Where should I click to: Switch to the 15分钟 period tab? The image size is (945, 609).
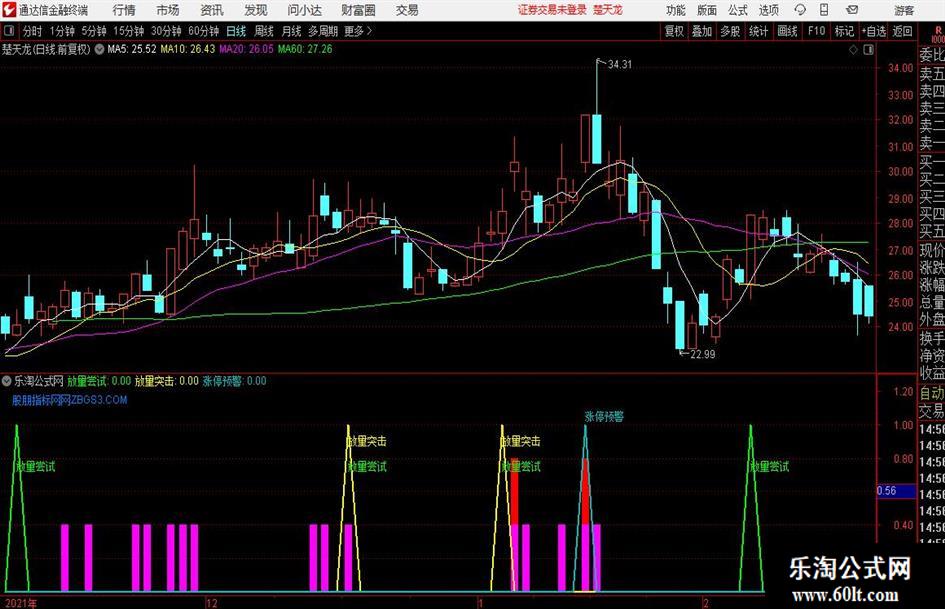tap(129, 31)
